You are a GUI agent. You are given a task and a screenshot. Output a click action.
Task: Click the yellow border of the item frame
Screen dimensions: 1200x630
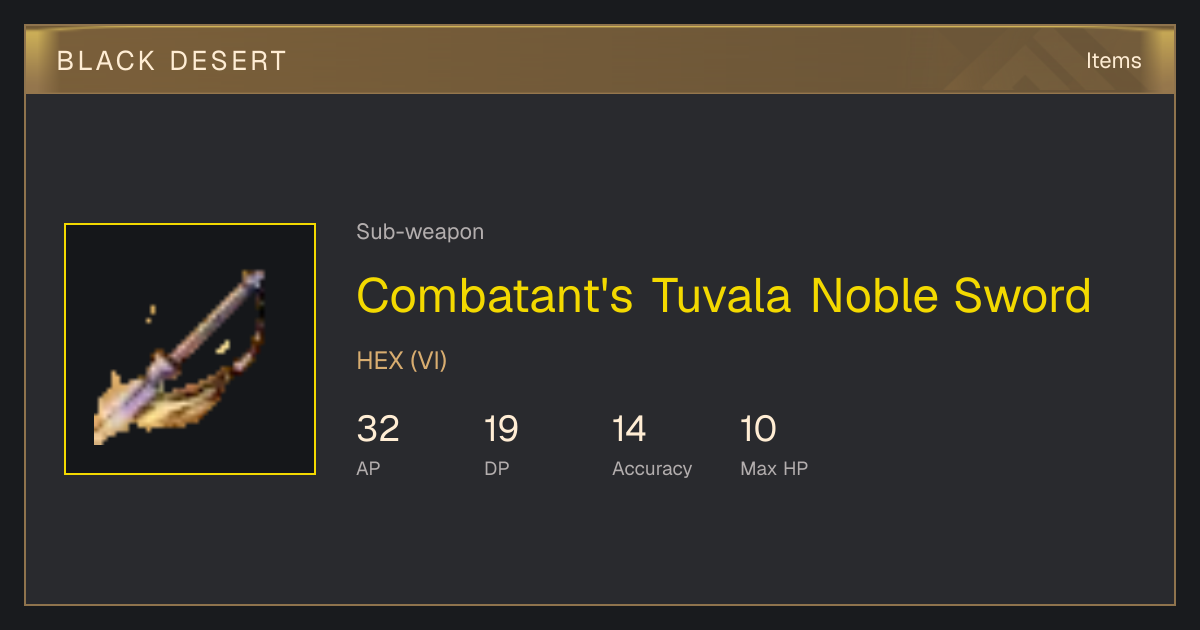65,349
